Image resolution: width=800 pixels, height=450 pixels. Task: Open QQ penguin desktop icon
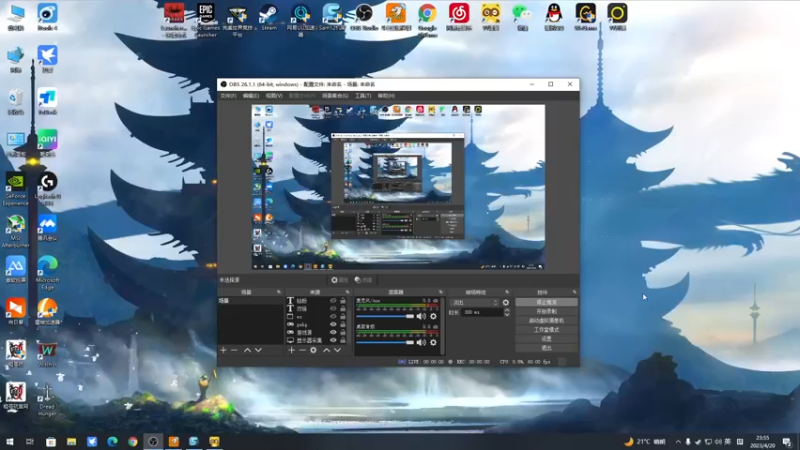[x=554, y=17]
